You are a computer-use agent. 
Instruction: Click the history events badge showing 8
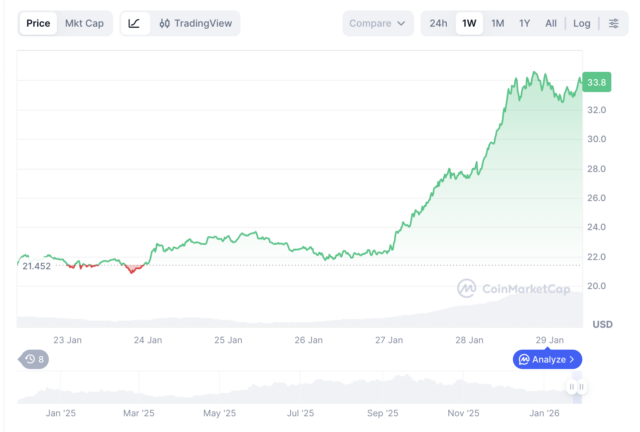pos(36,359)
